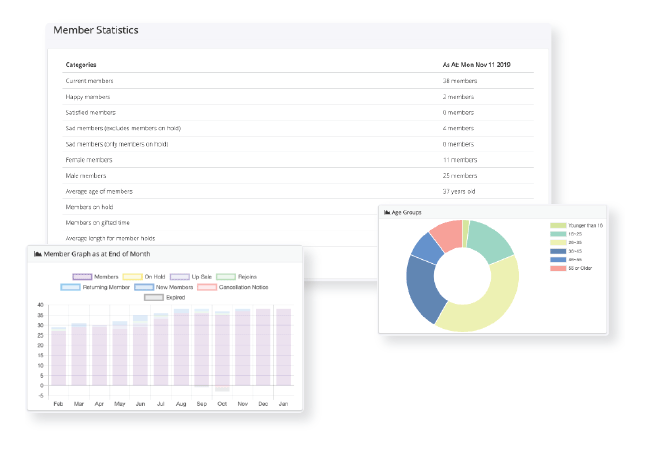Click the pale yellow legend swatch in Age Groups

558,242
